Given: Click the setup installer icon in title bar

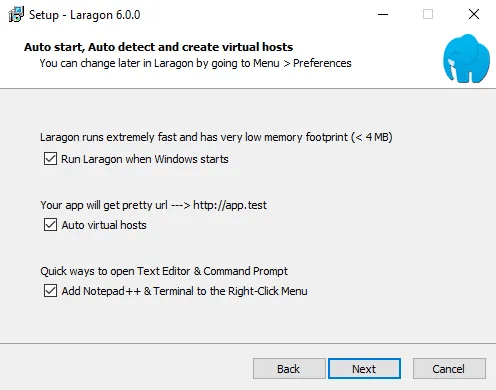Looking at the screenshot, I should click(x=16, y=14).
